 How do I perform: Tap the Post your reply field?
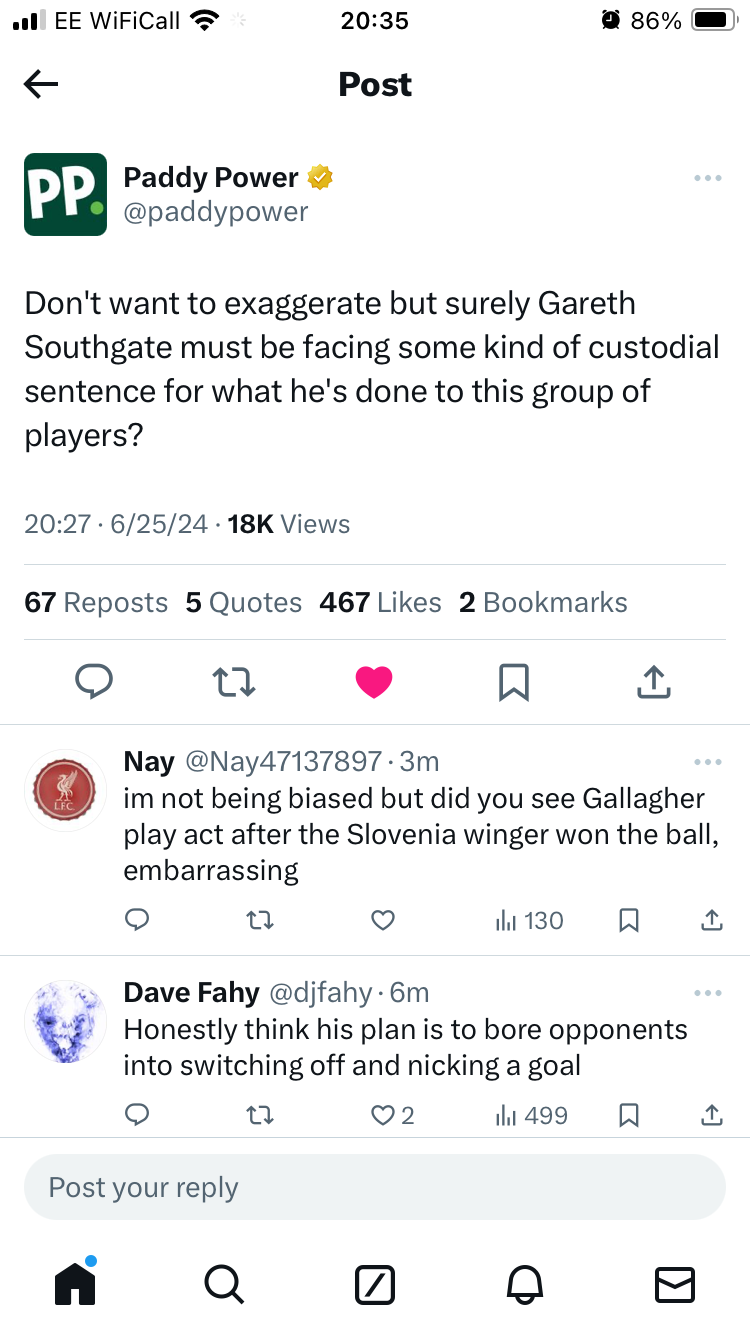tap(375, 1187)
